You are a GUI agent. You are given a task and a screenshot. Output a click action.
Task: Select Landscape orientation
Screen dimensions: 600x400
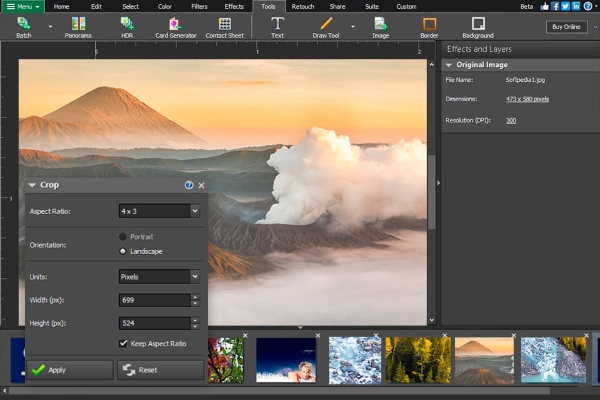tap(123, 251)
